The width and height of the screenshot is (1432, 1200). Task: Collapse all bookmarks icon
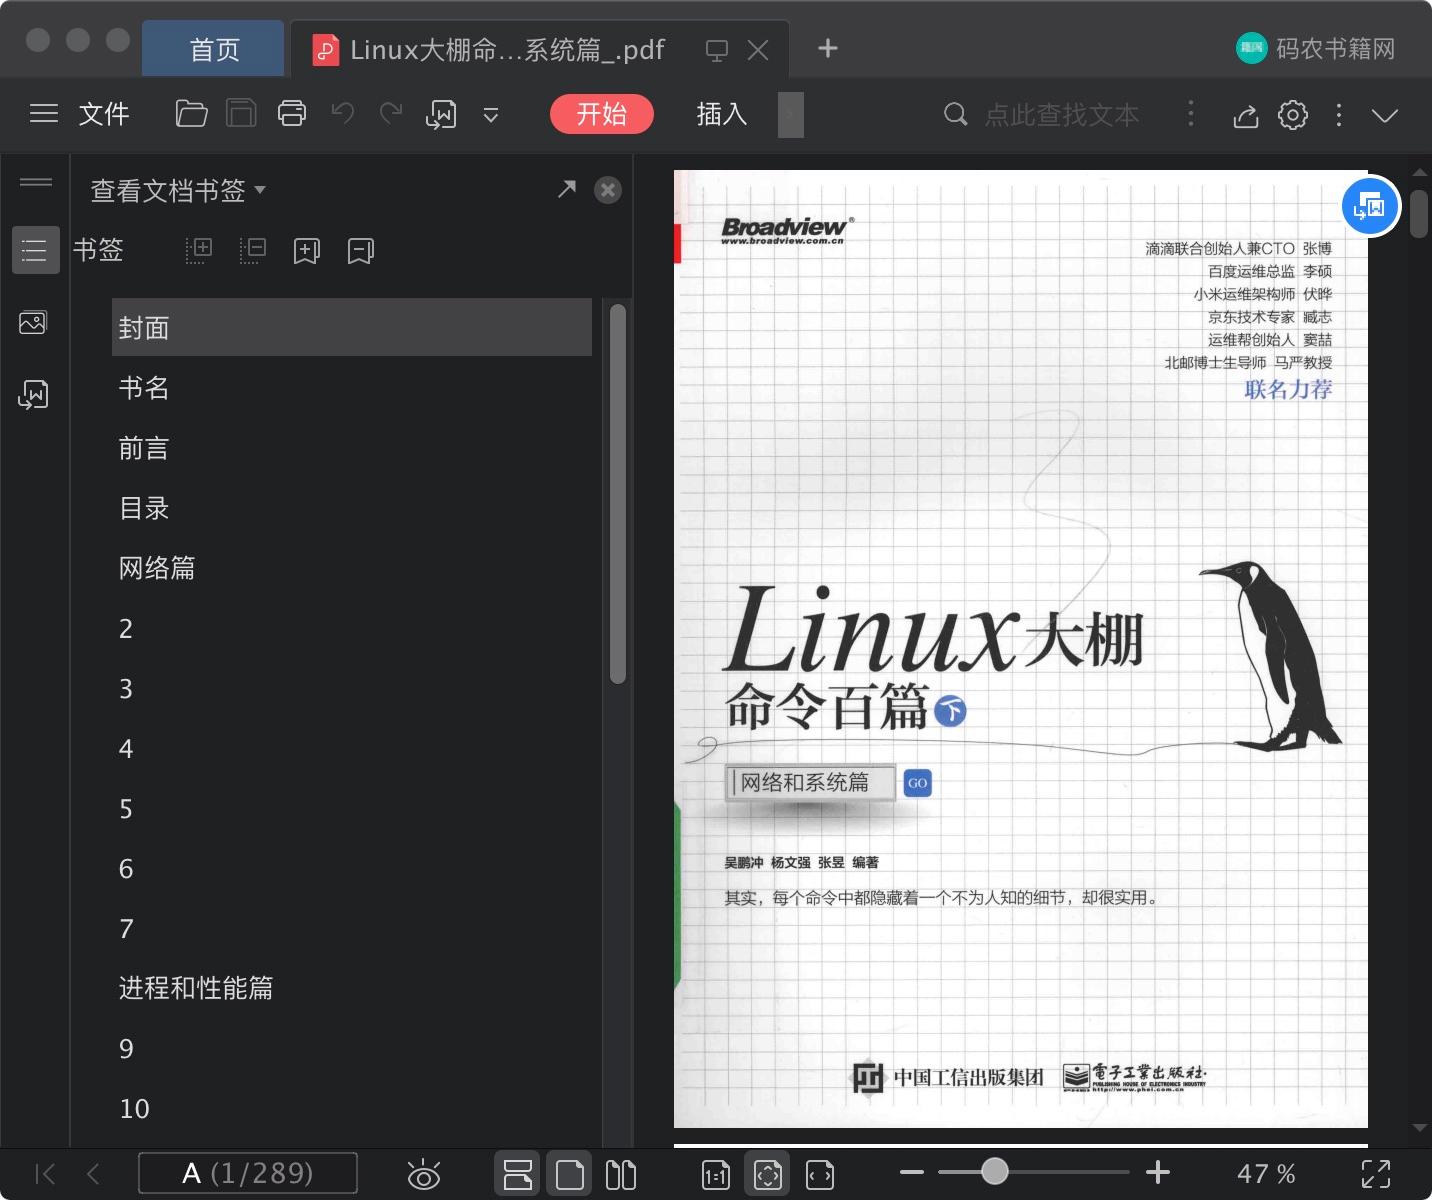pos(253,250)
